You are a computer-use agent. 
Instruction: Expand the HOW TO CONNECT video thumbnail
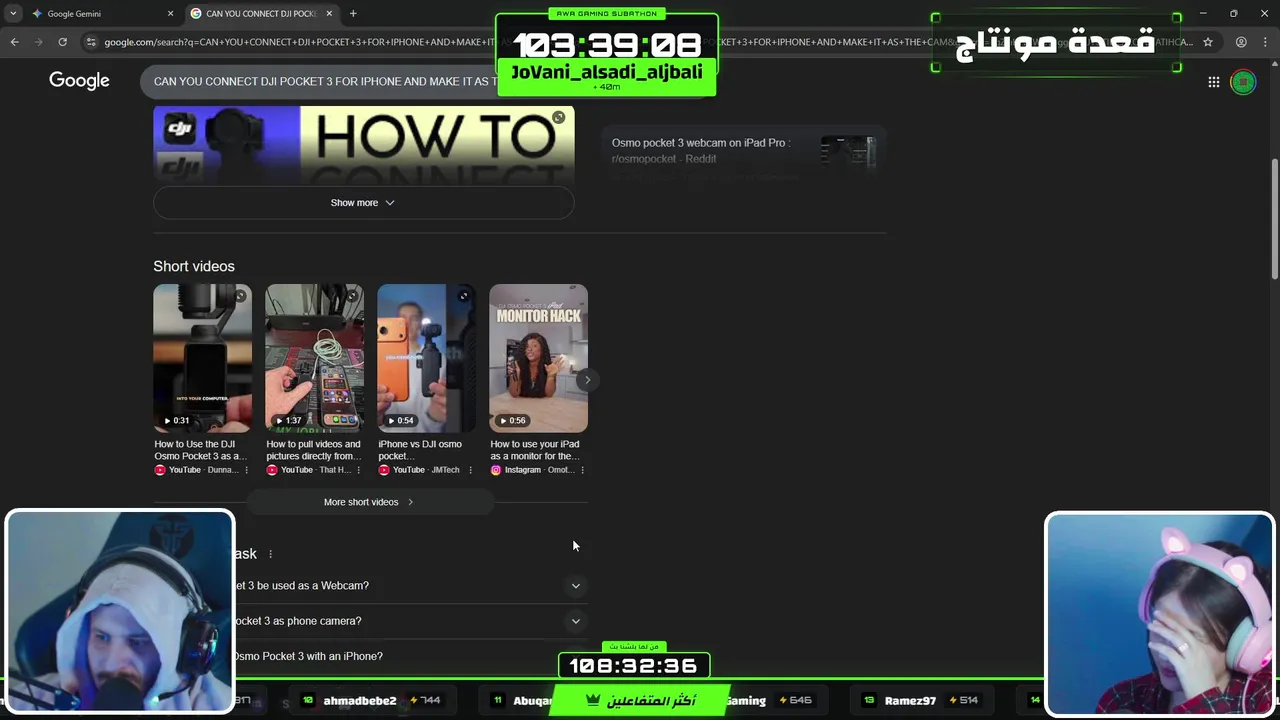(559, 118)
